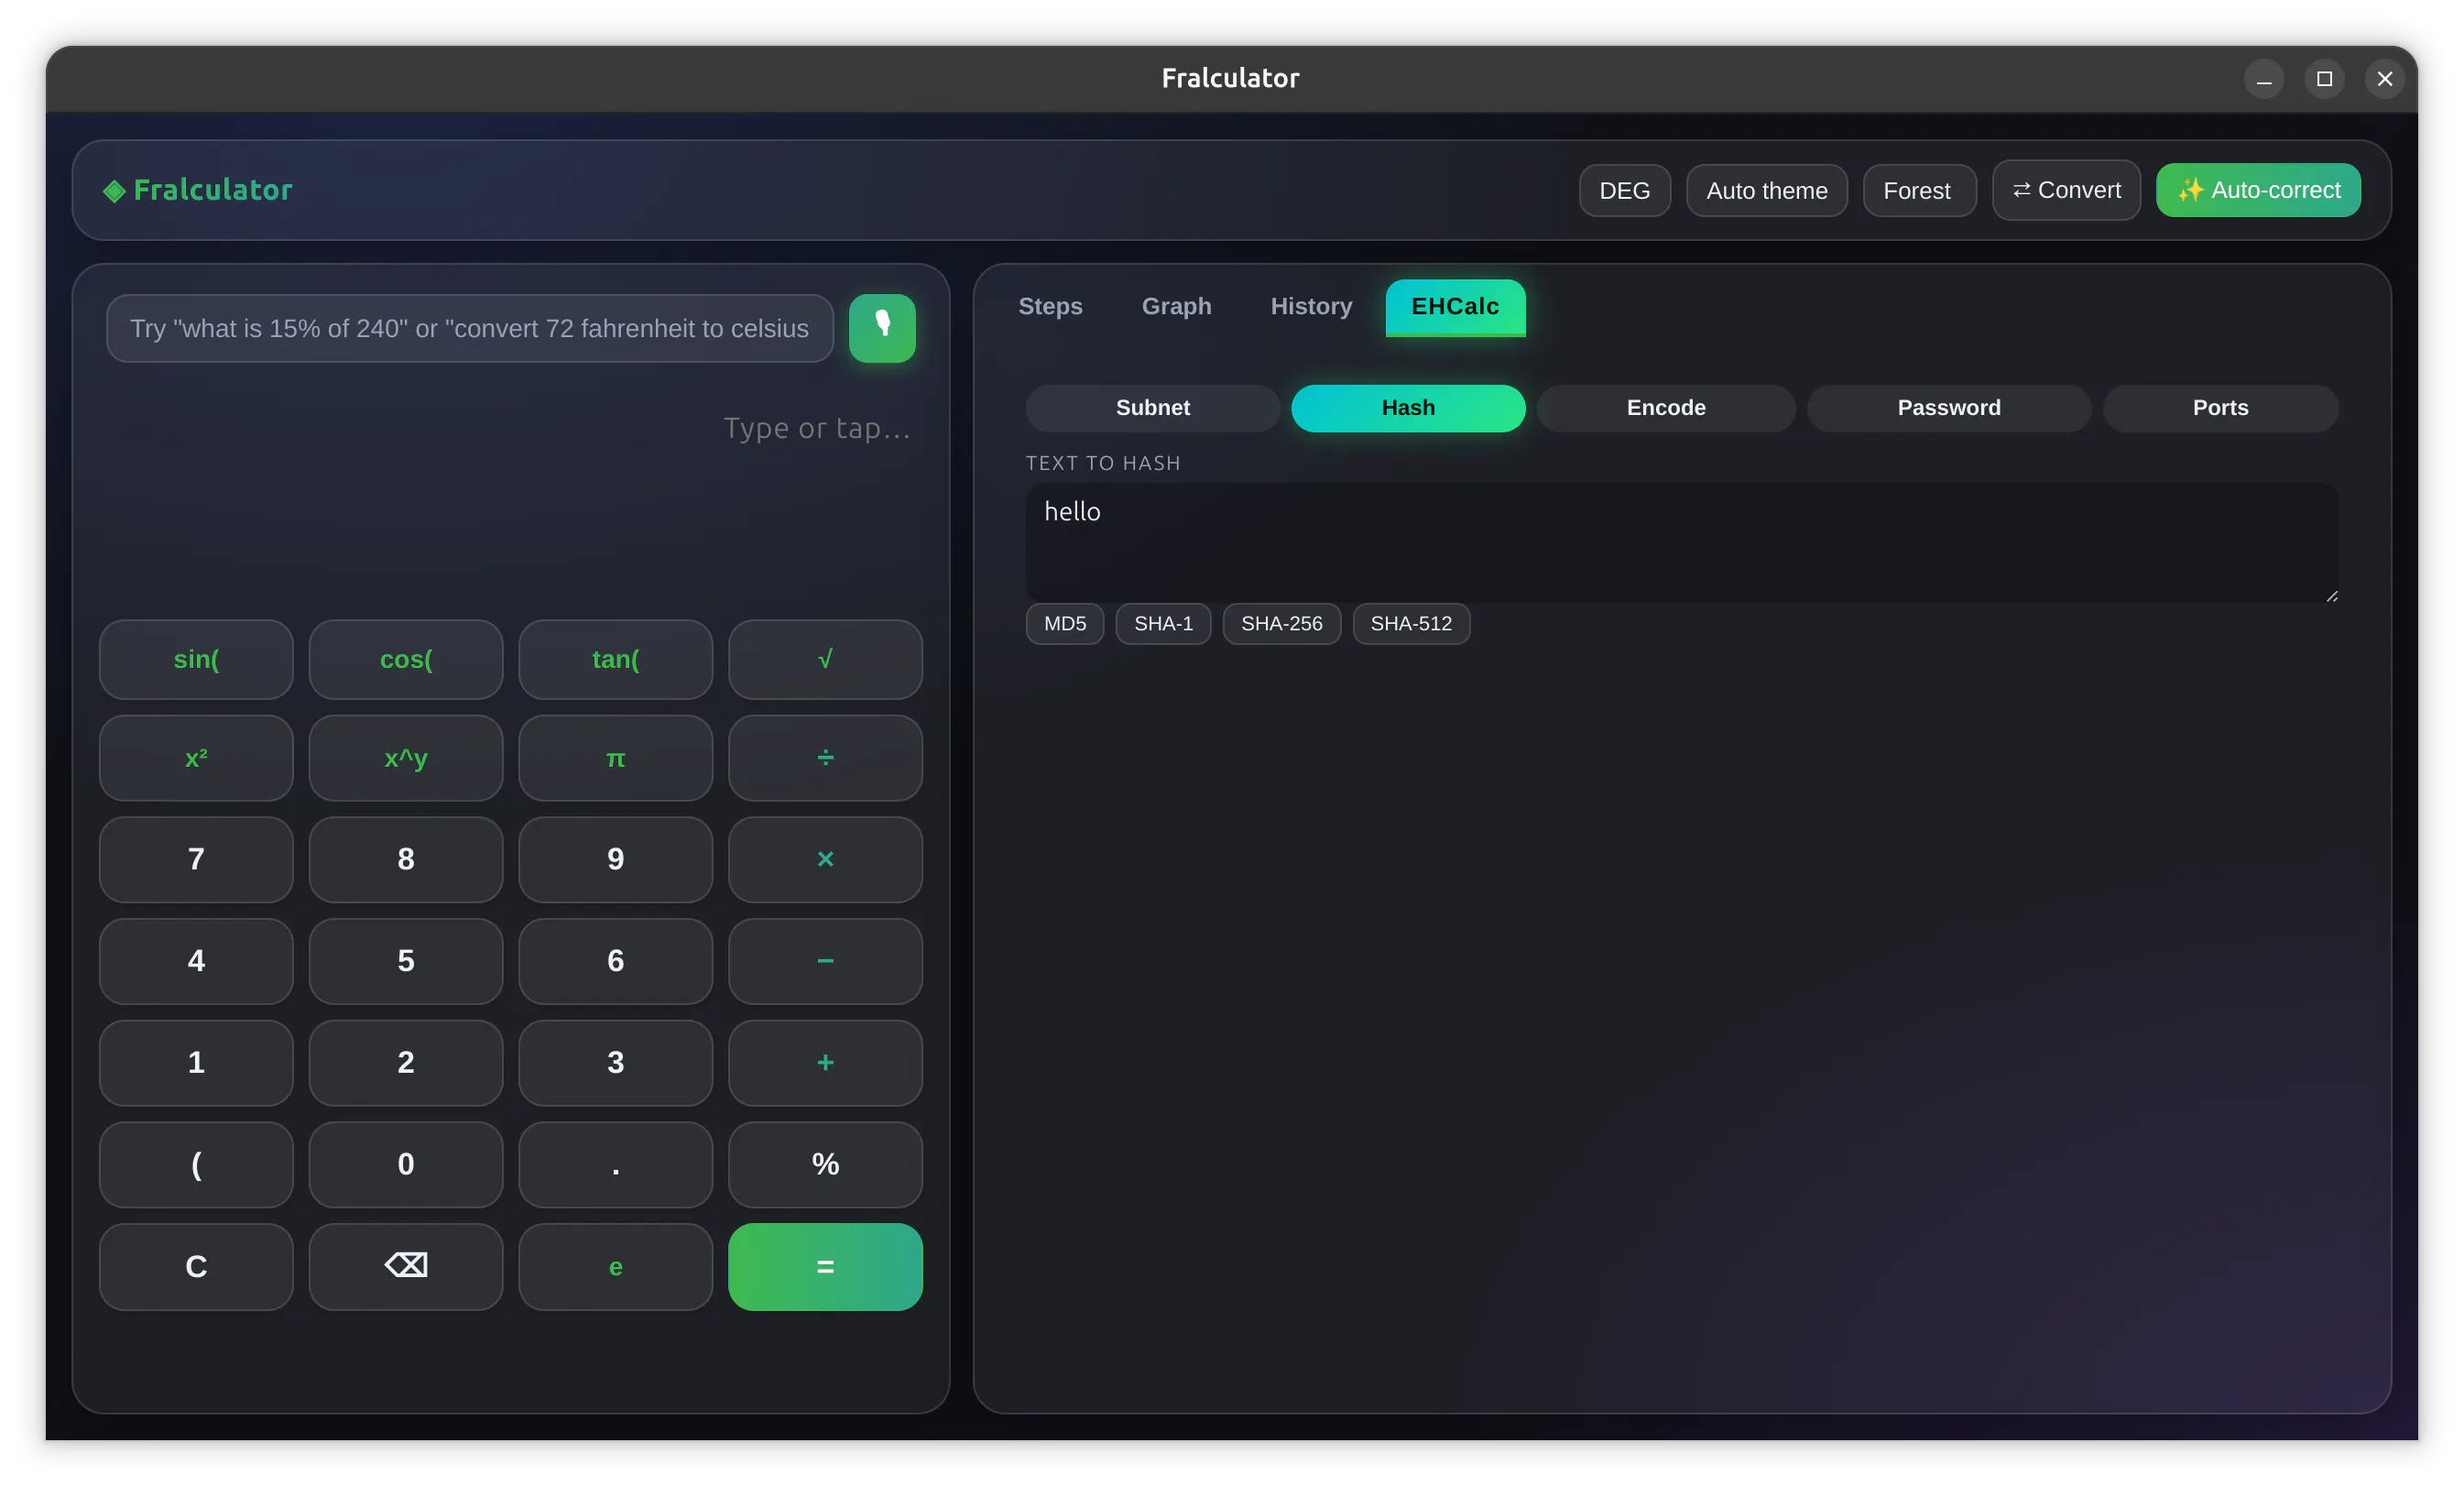Click the microphone voice input button

tap(882, 328)
